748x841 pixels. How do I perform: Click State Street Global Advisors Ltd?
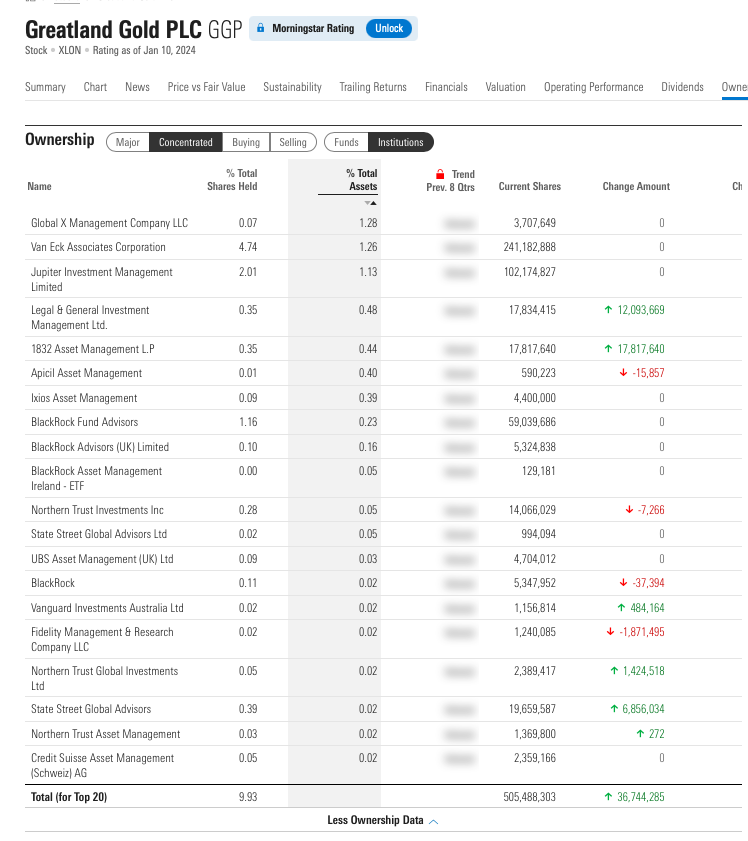99,534
